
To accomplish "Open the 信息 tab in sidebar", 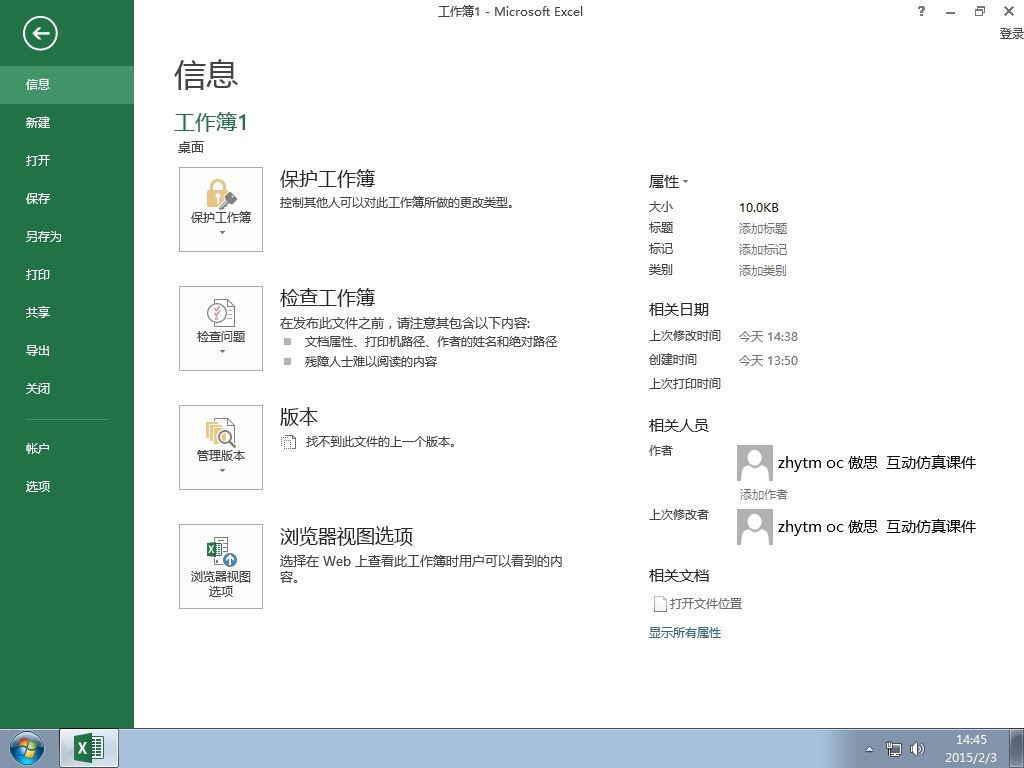I will pyautogui.click(x=67, y=84).
